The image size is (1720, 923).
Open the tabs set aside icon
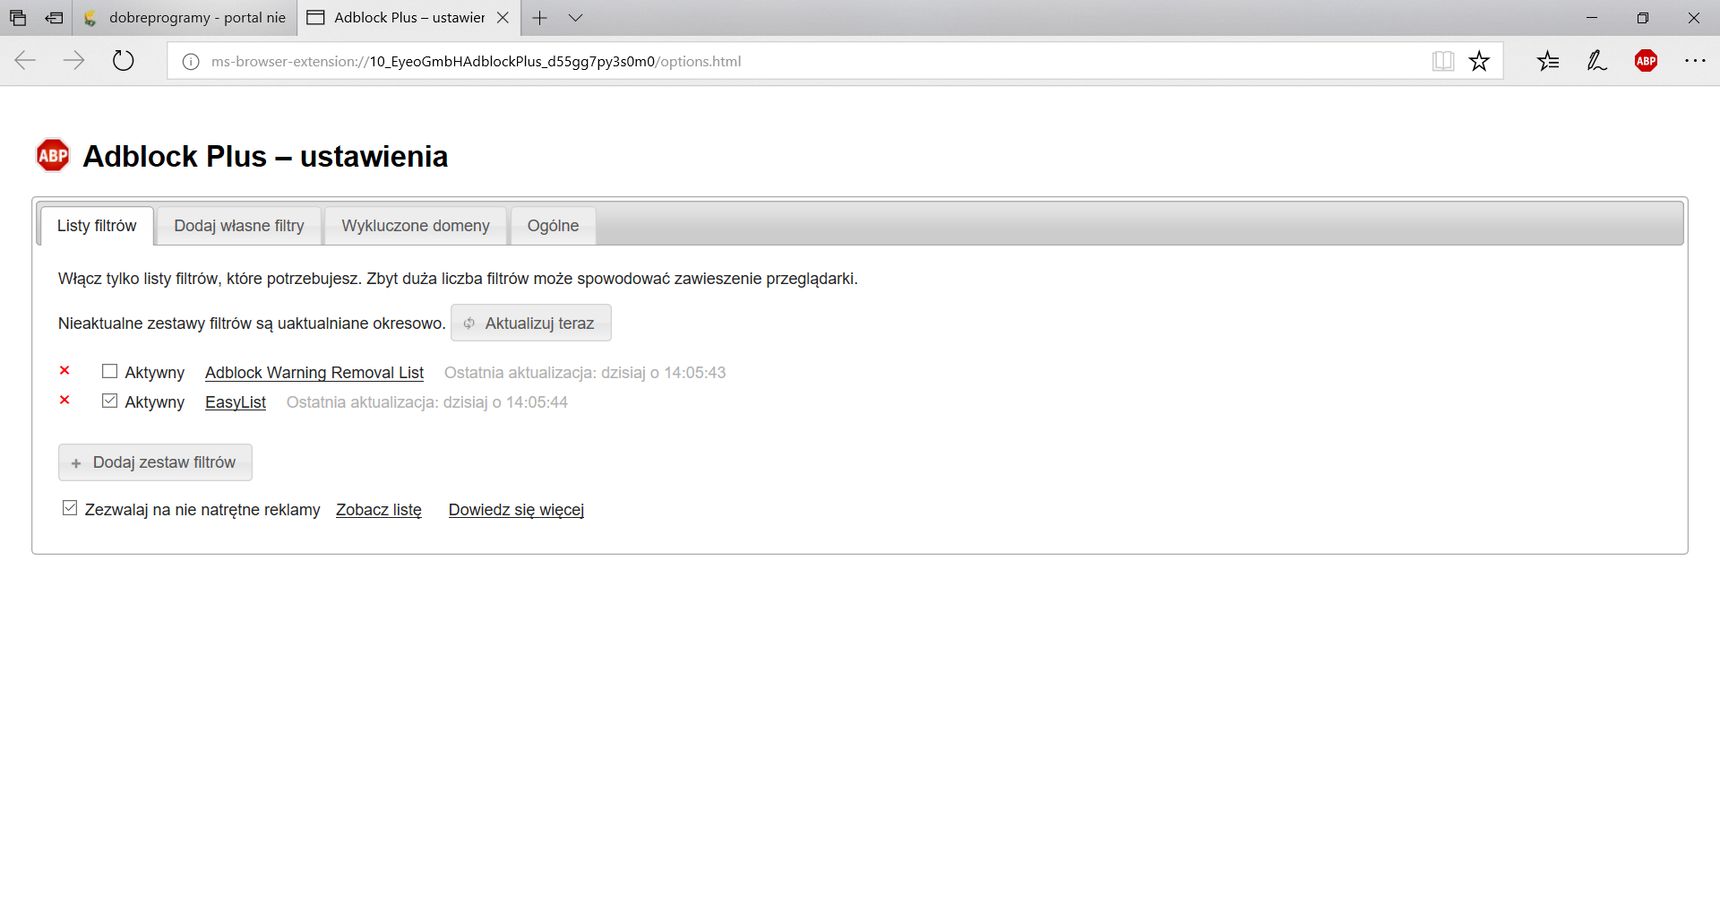[x=18, y=18]
